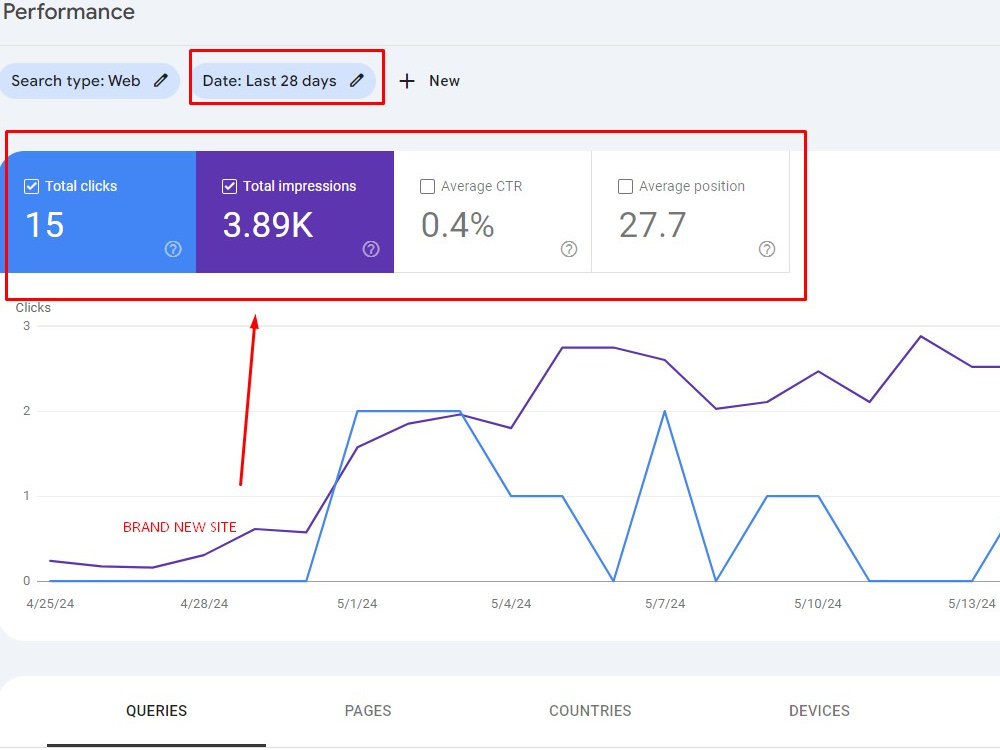Click the 5/10/24 date axis label
This screenshot has height=750, width=1000.
point(818,603)
